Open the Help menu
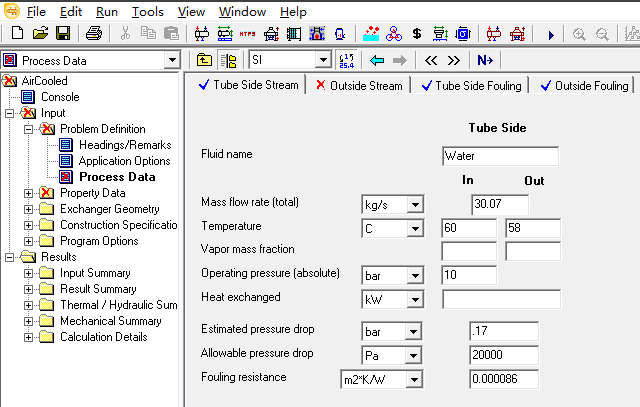Screen dimensions: 640x407 (293, 12)
